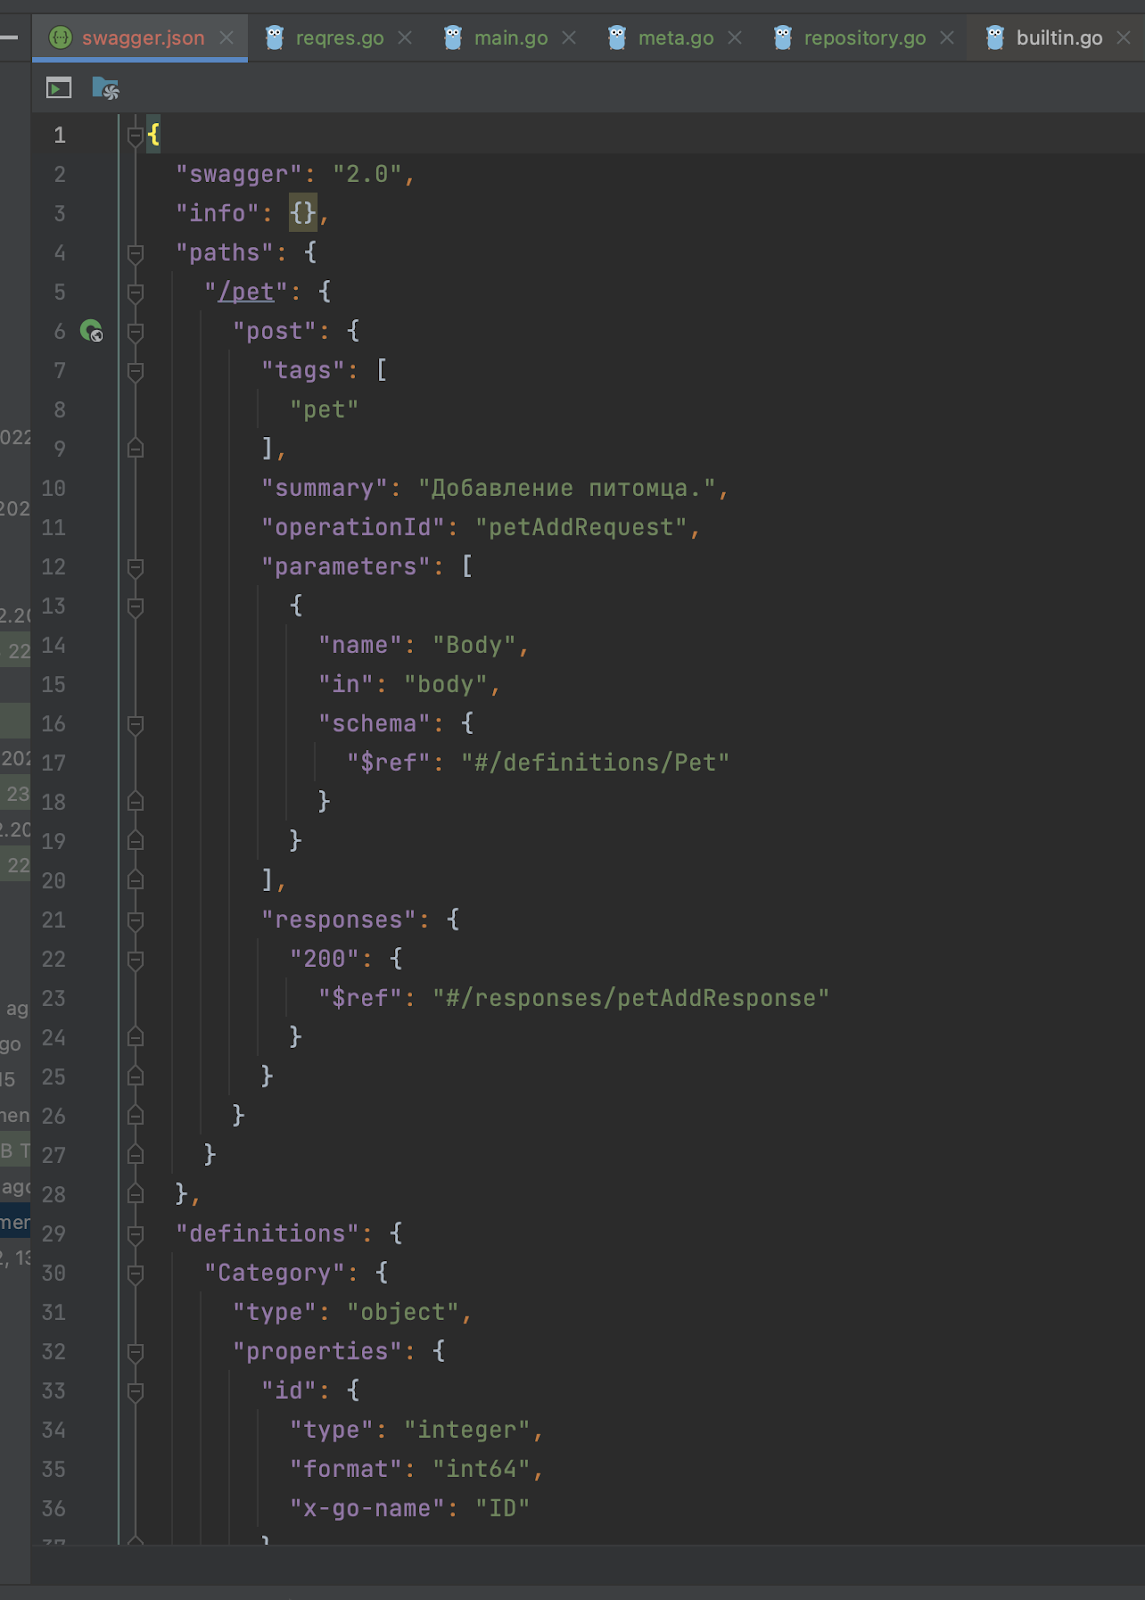Click line number 10 in the gutter
Image resolution: width=1145 pixels, height=1600 pixels.
[x=54, y=489]
